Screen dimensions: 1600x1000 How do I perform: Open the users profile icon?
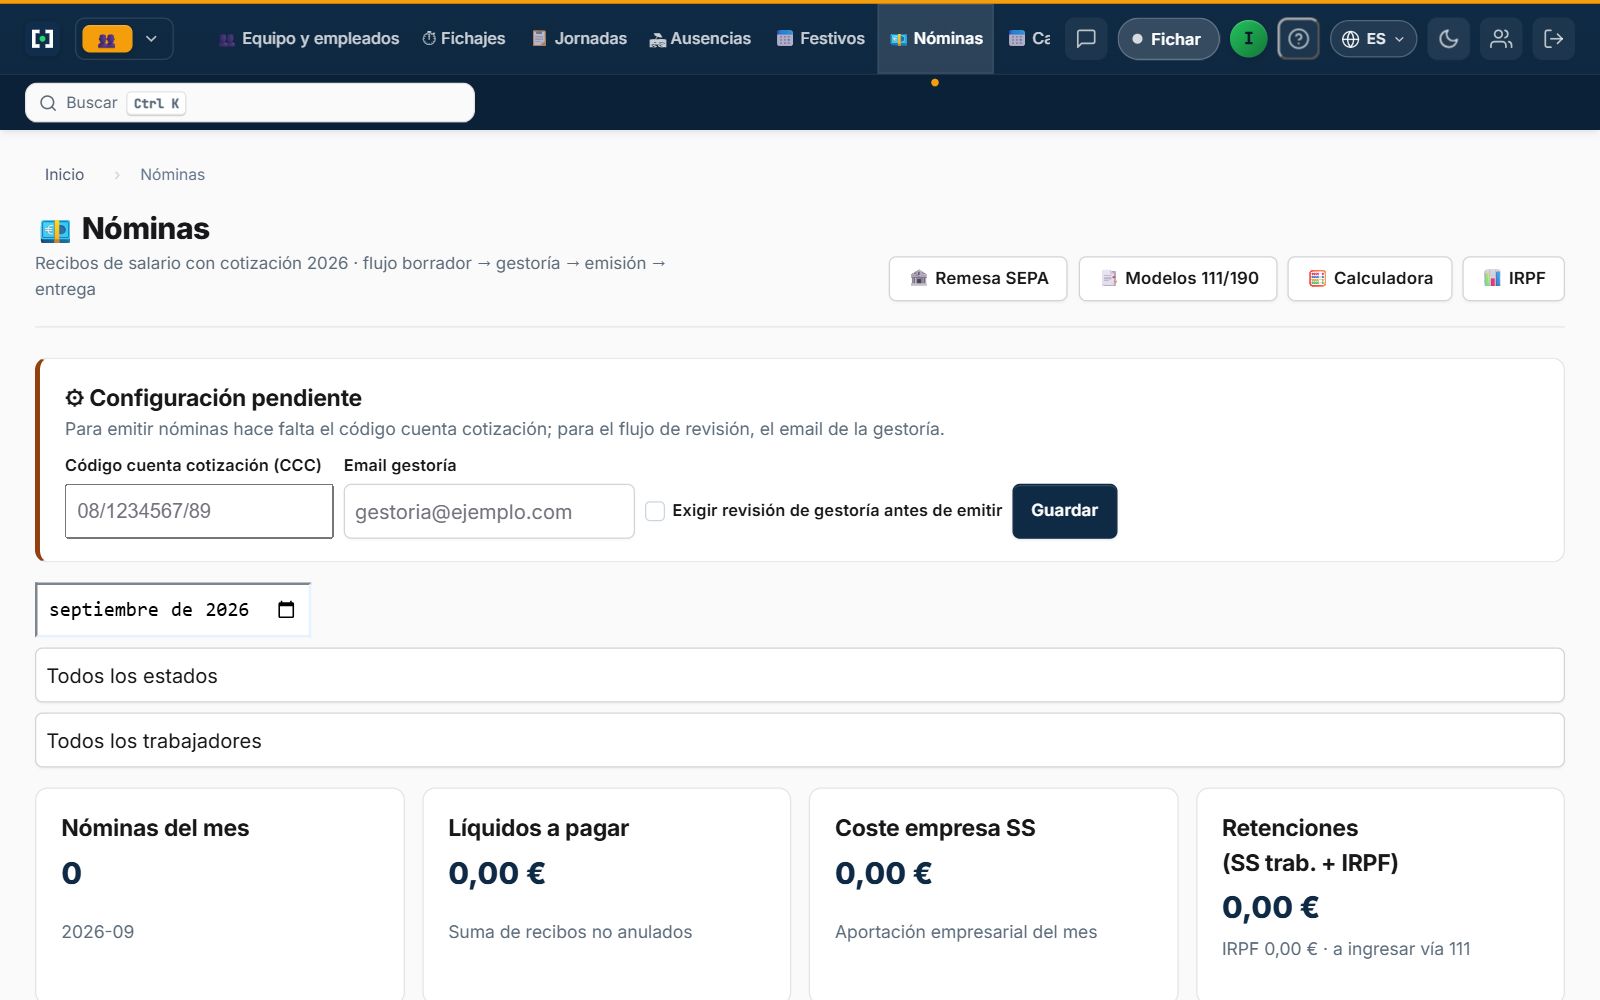coord(1501,39)
